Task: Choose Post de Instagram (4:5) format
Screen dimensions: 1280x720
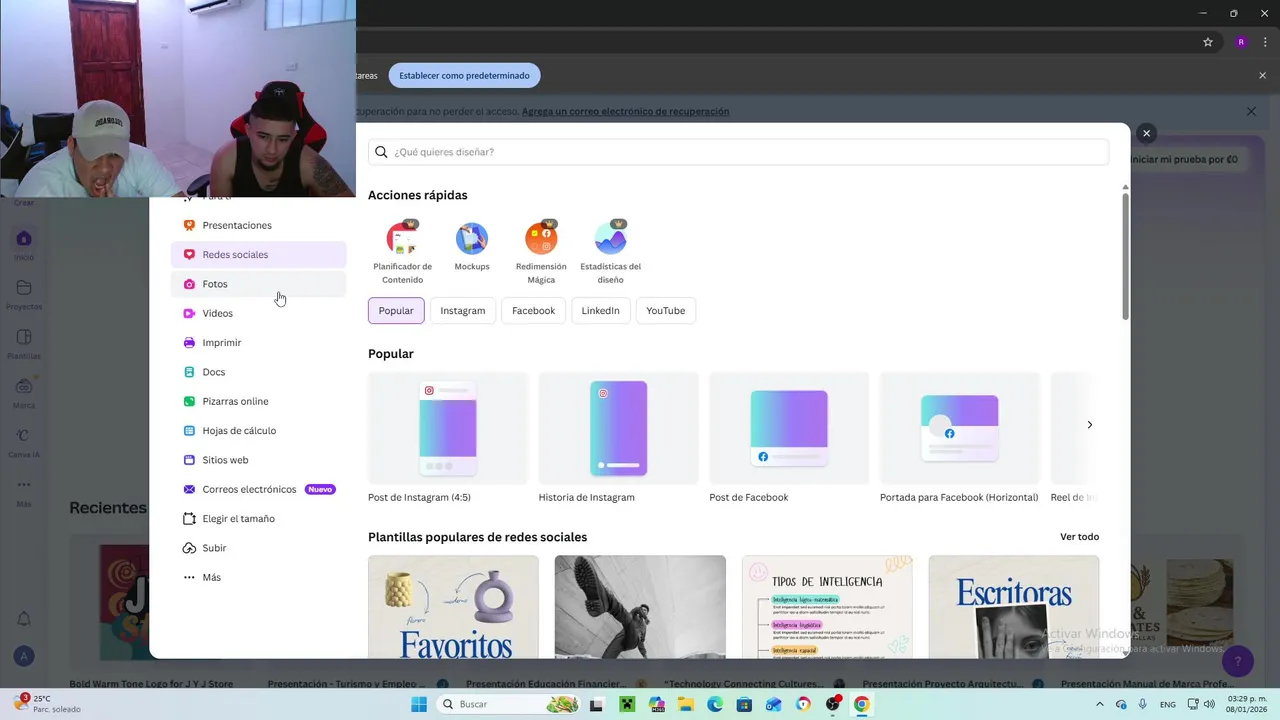Action: click(x=448, y=438)
